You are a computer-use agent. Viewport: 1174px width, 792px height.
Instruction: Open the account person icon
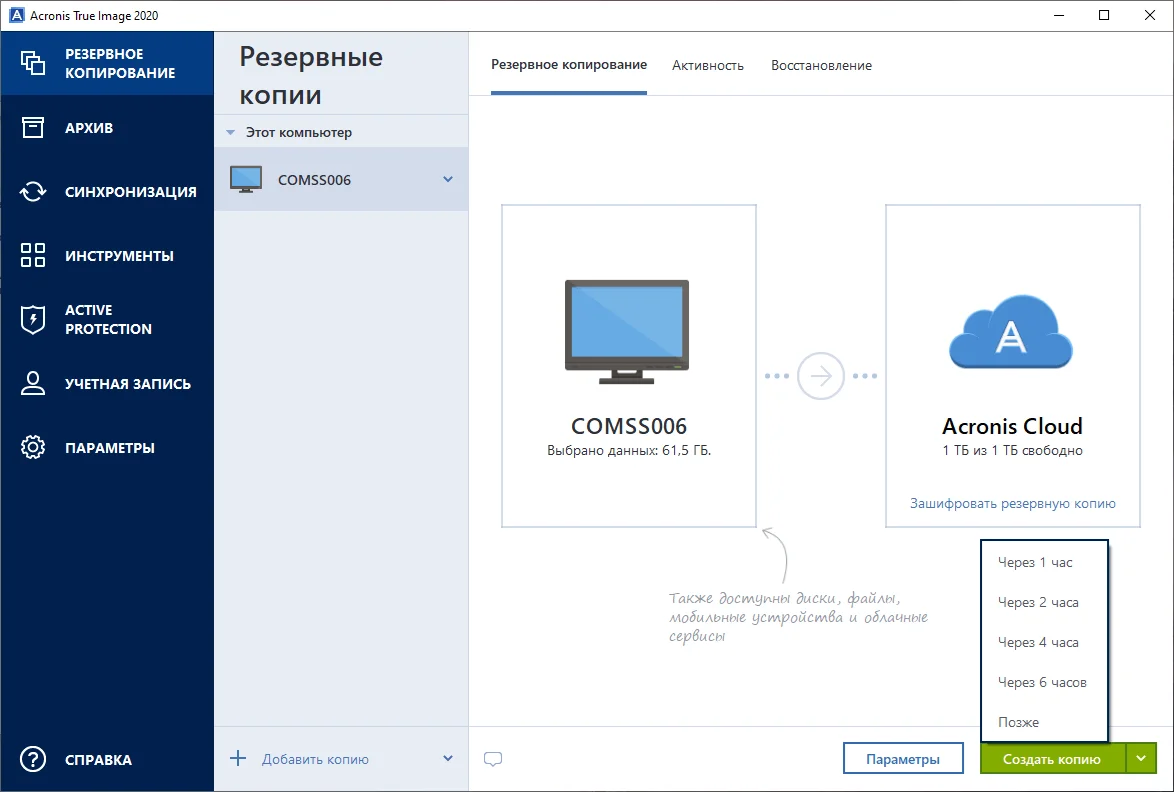pyautogui.click(x=33, y=383)
